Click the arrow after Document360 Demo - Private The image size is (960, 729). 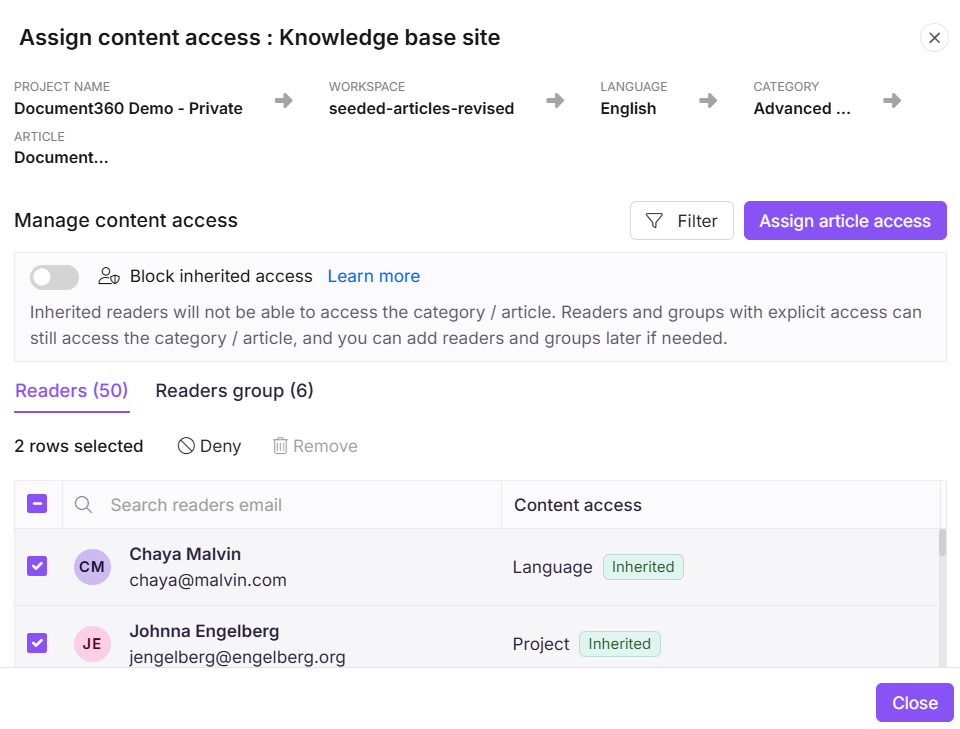(283, 100)
